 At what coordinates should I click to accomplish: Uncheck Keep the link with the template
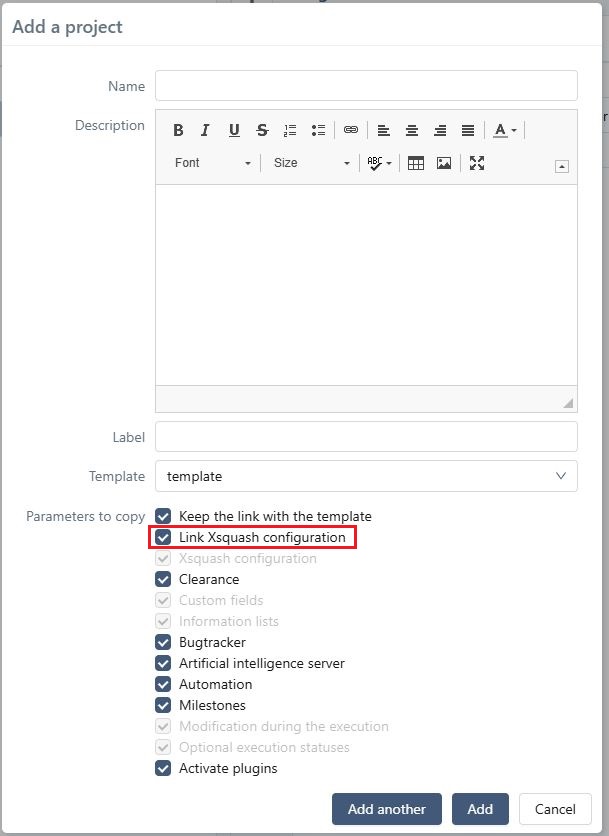coord(163,516)
